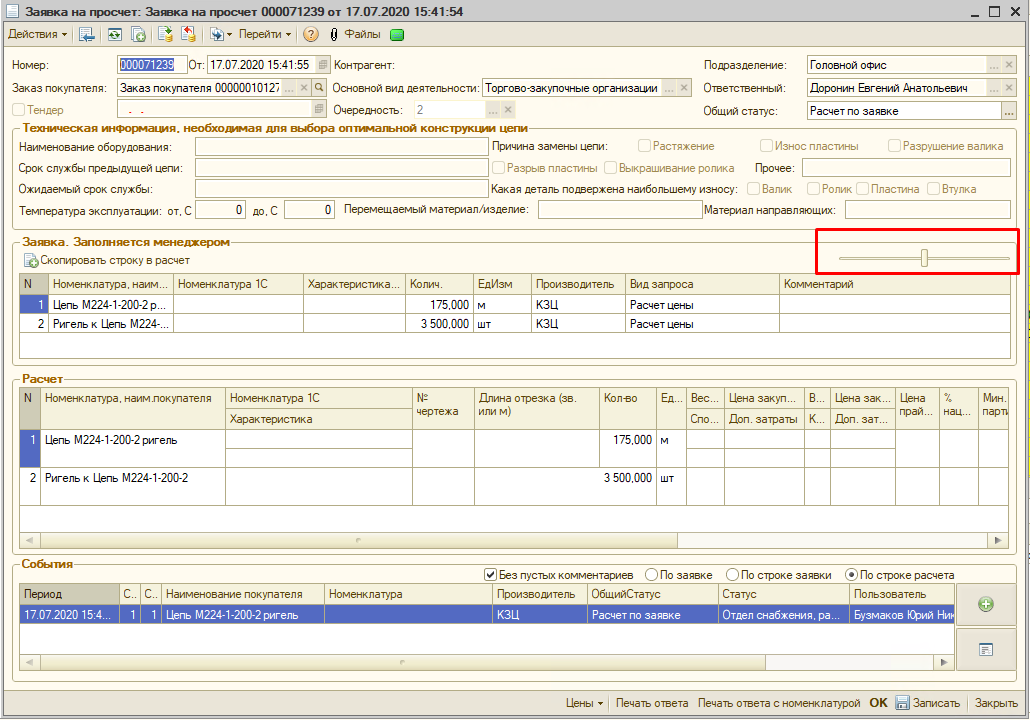1030x720 pixels.
Task: Click the form icon button below green plus
Action: click(x=985, y=649)
